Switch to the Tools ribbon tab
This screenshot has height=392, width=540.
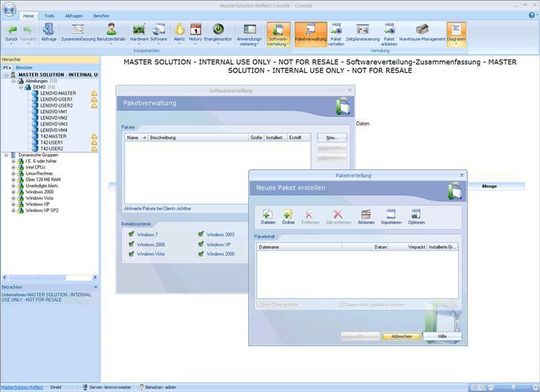tap(49, 16)
